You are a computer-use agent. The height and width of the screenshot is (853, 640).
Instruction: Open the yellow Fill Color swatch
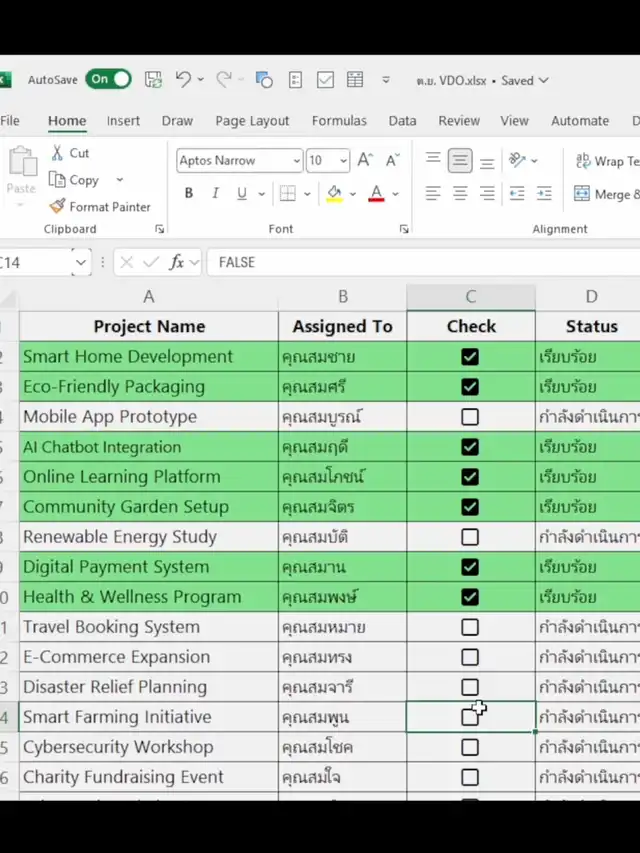(334, 194)
